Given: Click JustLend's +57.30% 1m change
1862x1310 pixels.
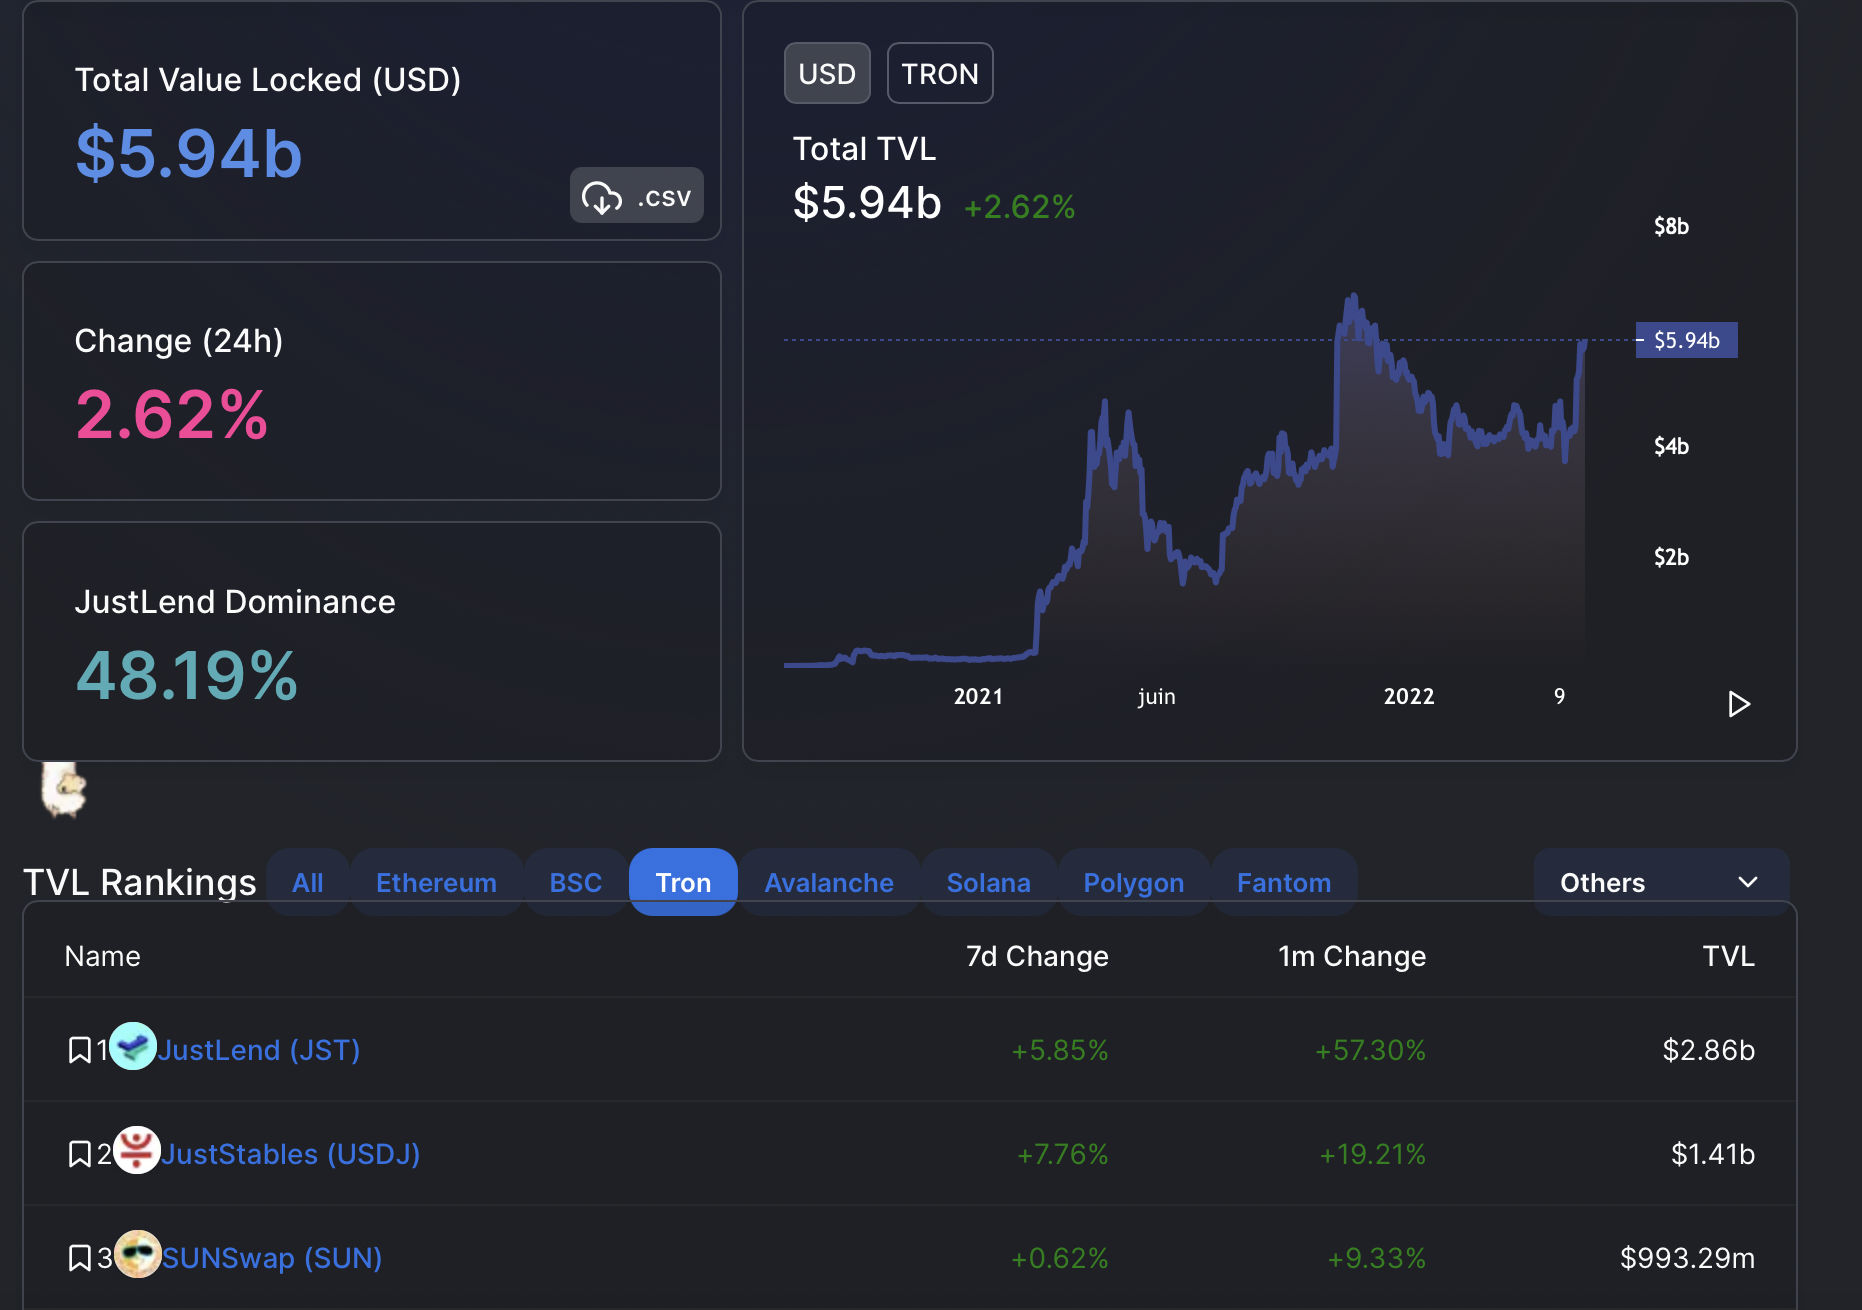Looking at the screenshot, I should click(1371, 1050).
